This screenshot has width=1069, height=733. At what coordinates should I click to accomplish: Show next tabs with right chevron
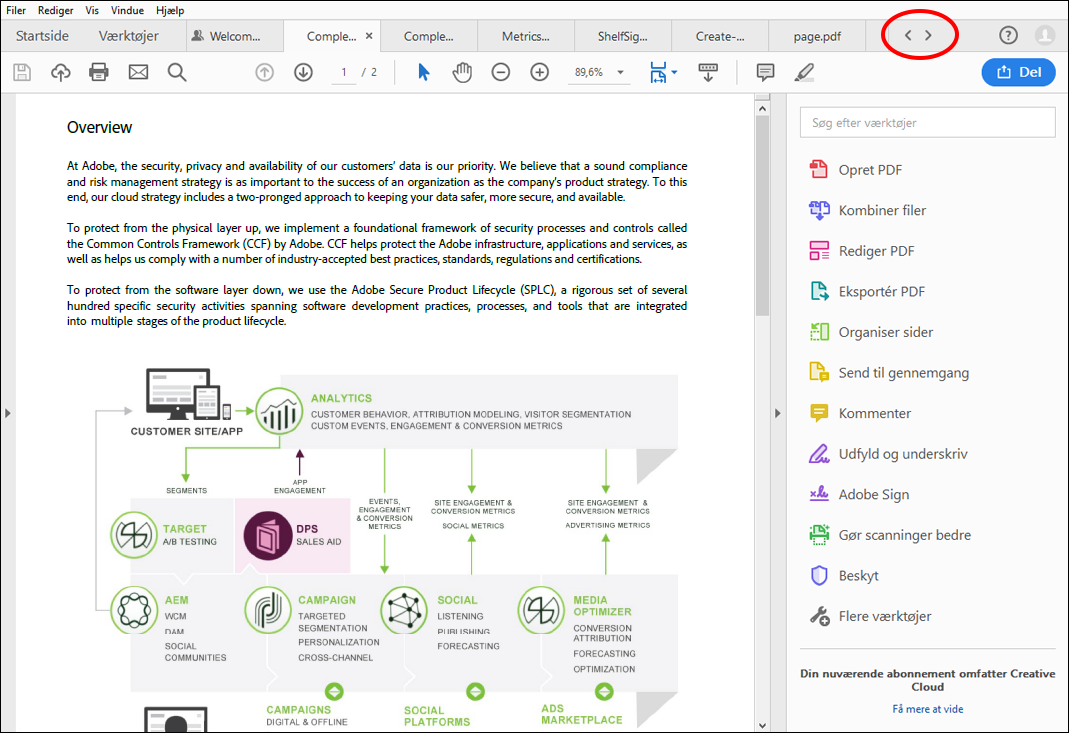click(x=928, y=35)
